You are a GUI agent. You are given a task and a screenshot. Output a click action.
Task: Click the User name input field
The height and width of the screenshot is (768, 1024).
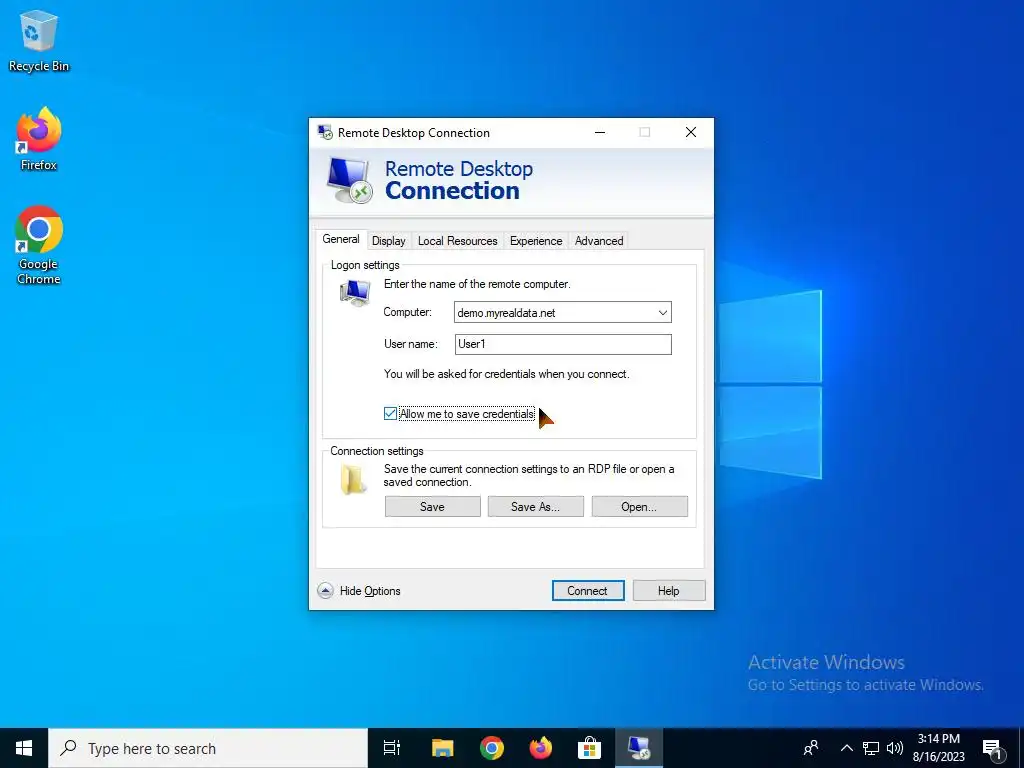pyautogui.click(x=563, y=344)
